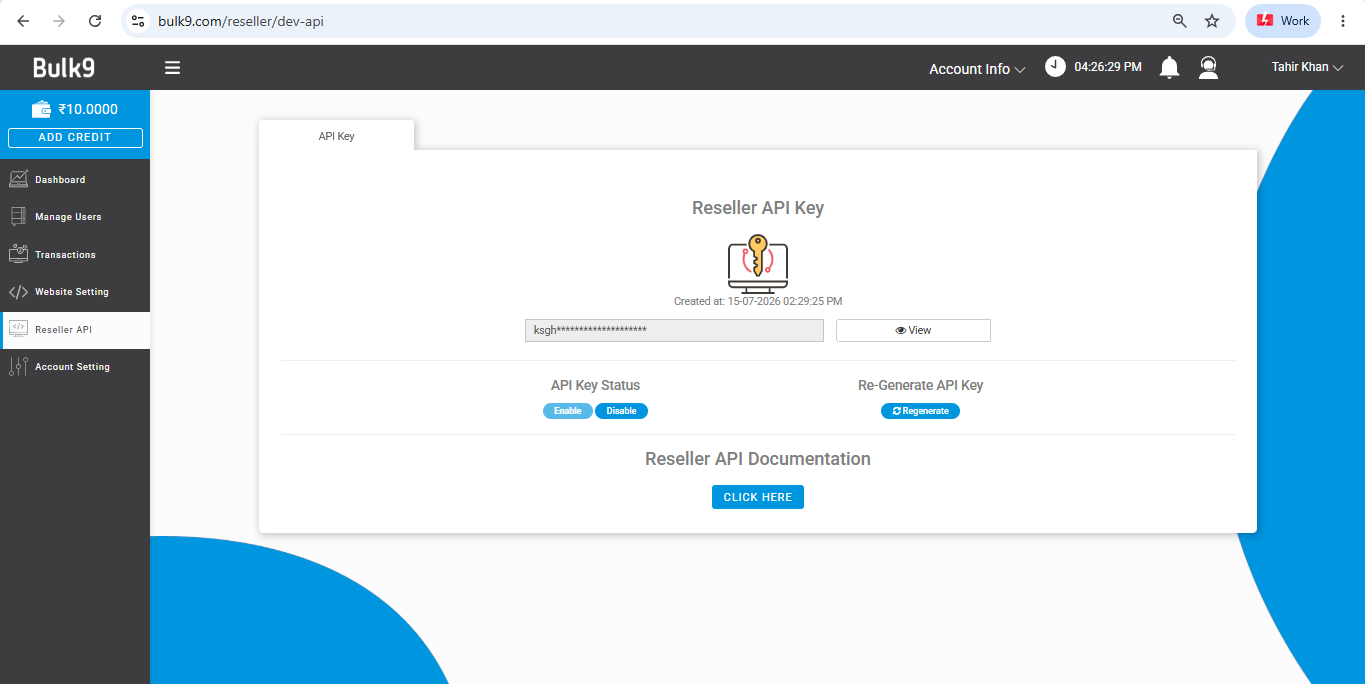The image size is (1365, 684).
Task: Click the Re-Generate API Key label
Action: [x=920, y=385]
